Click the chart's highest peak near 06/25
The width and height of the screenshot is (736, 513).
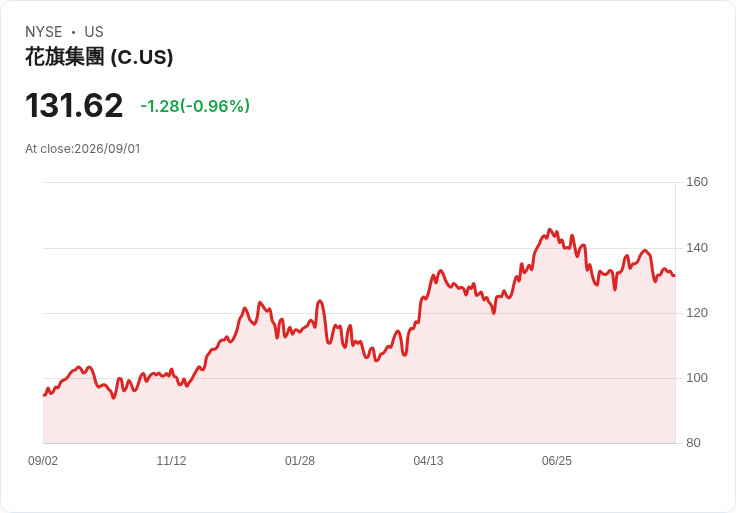(550, 230)
